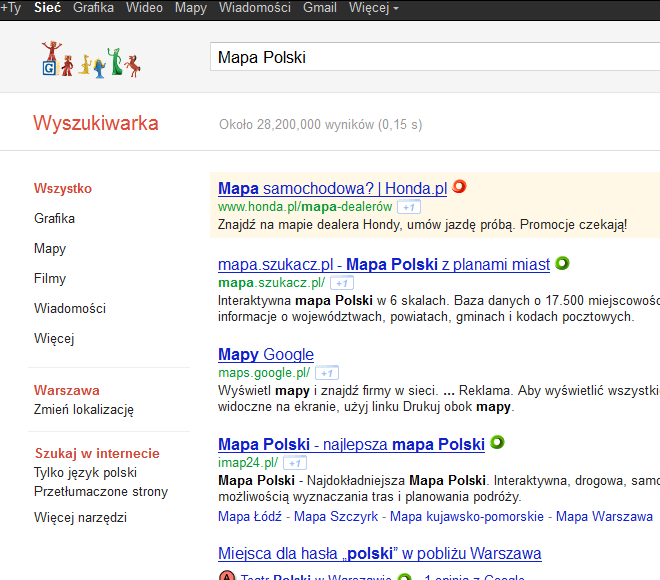The height and width of the screenshot is (580, 660).
Task: Switch to Wideo in the top bar
Action: [144, 8]
